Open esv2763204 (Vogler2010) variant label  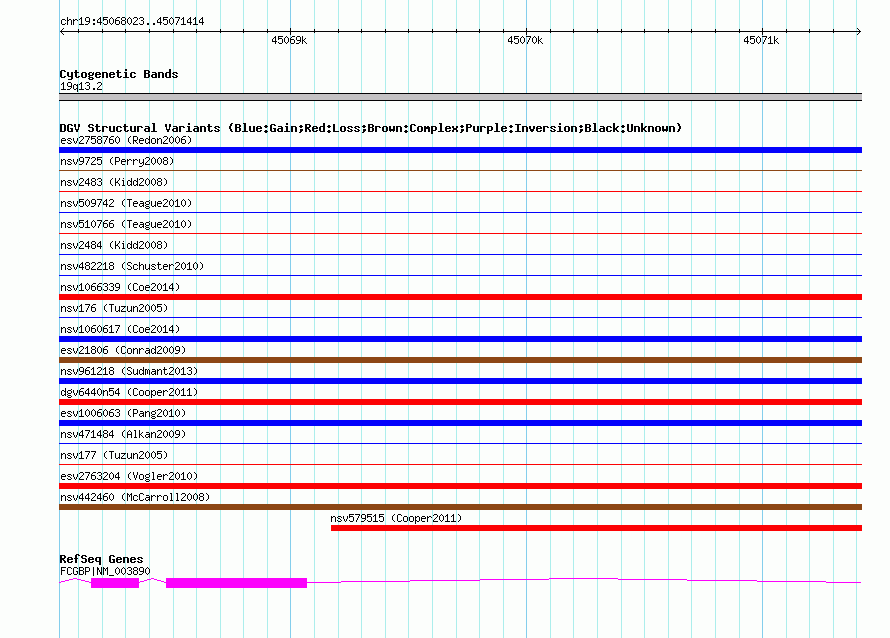coord(129,476)
